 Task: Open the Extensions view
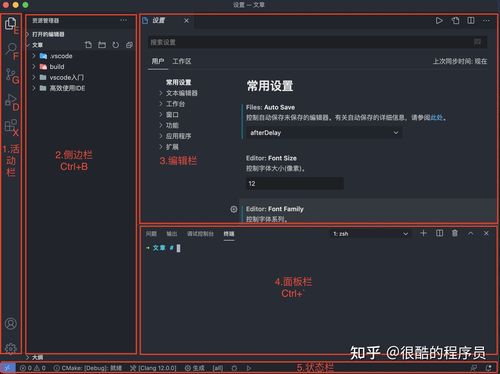pos(11,125)
